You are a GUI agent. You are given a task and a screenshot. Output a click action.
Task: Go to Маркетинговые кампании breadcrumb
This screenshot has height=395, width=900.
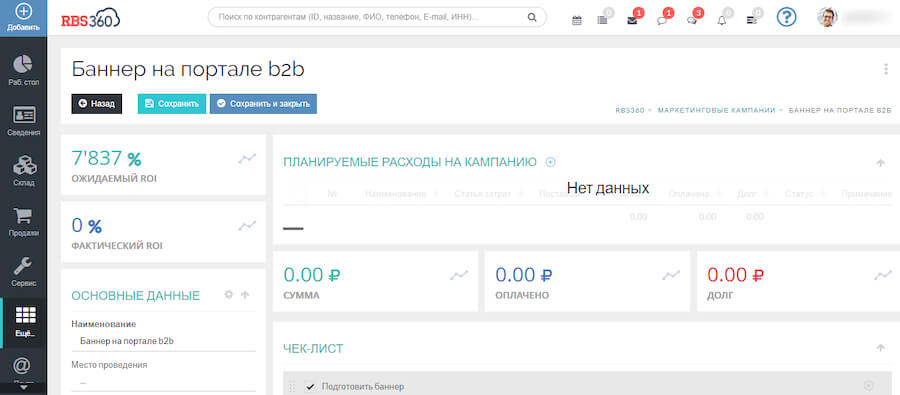716,110
